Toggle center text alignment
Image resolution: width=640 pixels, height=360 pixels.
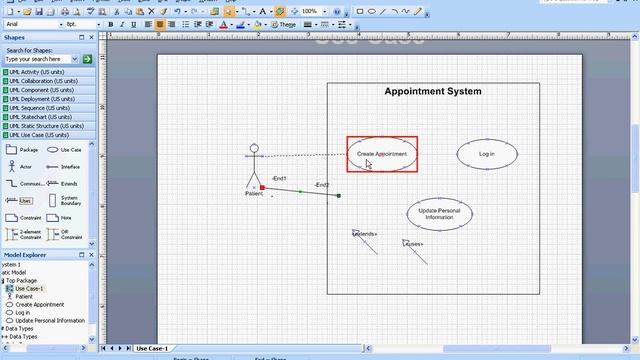160,24
